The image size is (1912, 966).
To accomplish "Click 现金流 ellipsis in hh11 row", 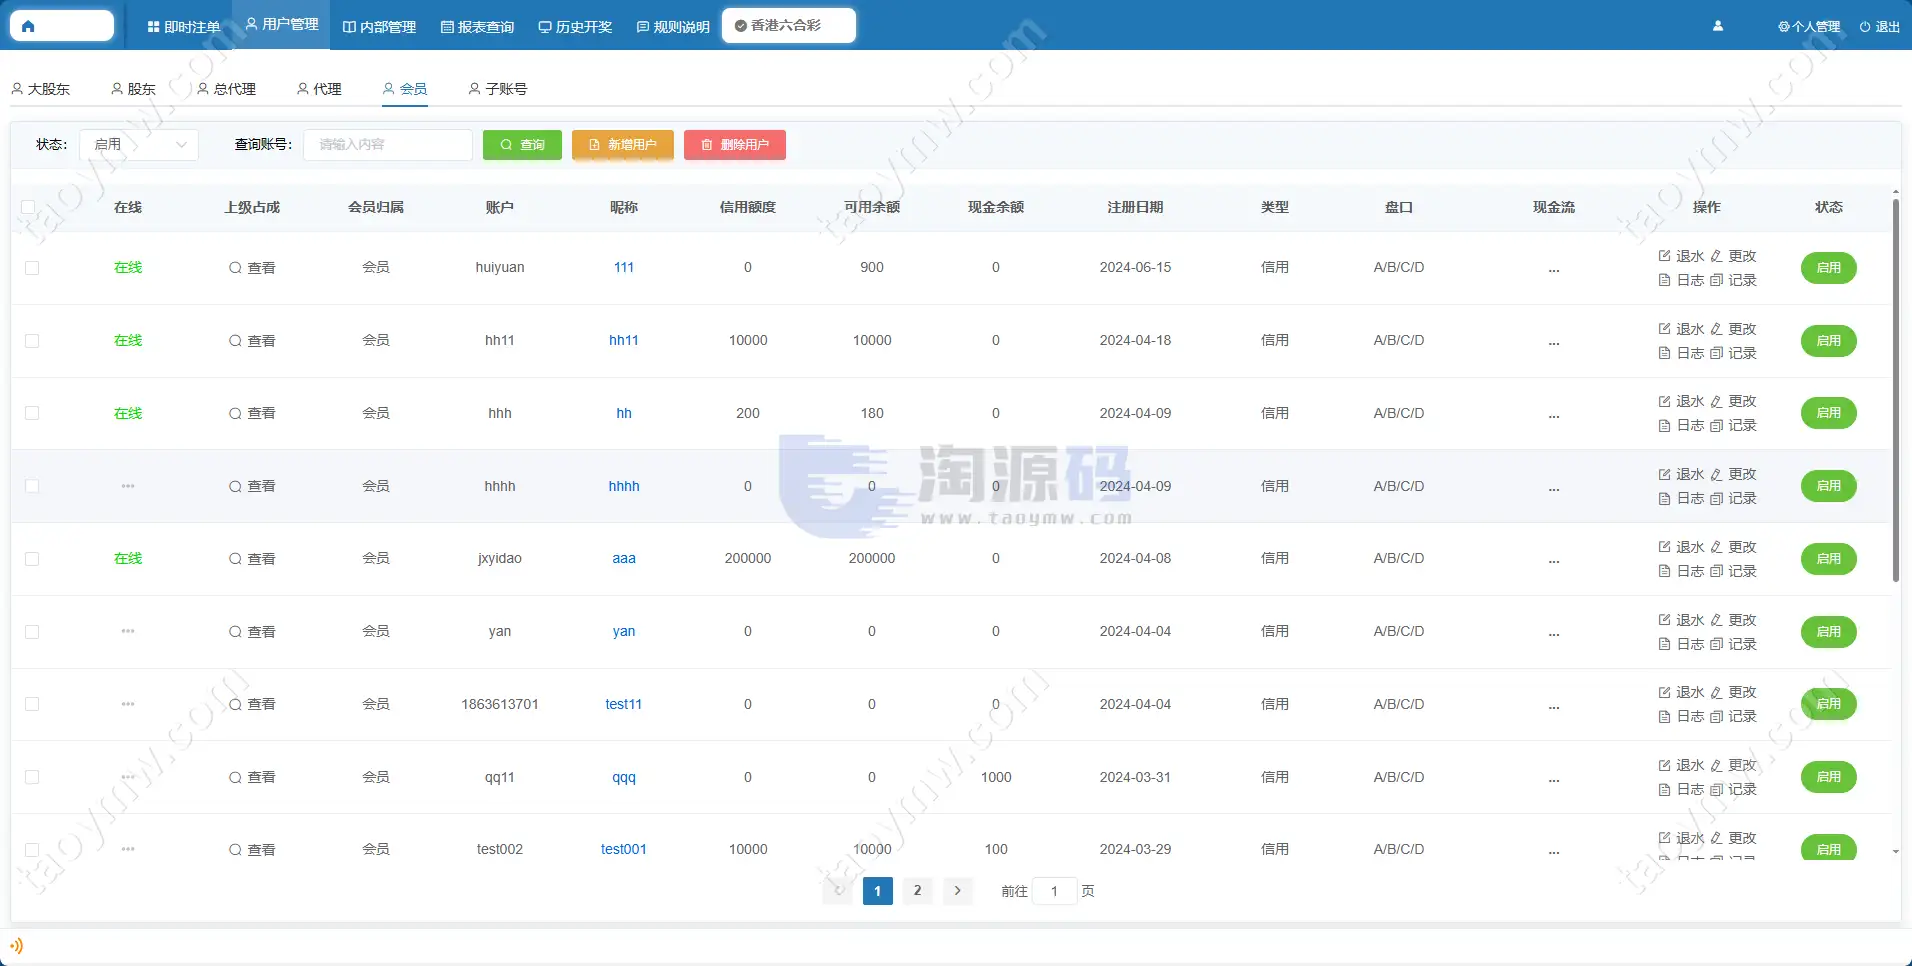I will pos(1554,341).
